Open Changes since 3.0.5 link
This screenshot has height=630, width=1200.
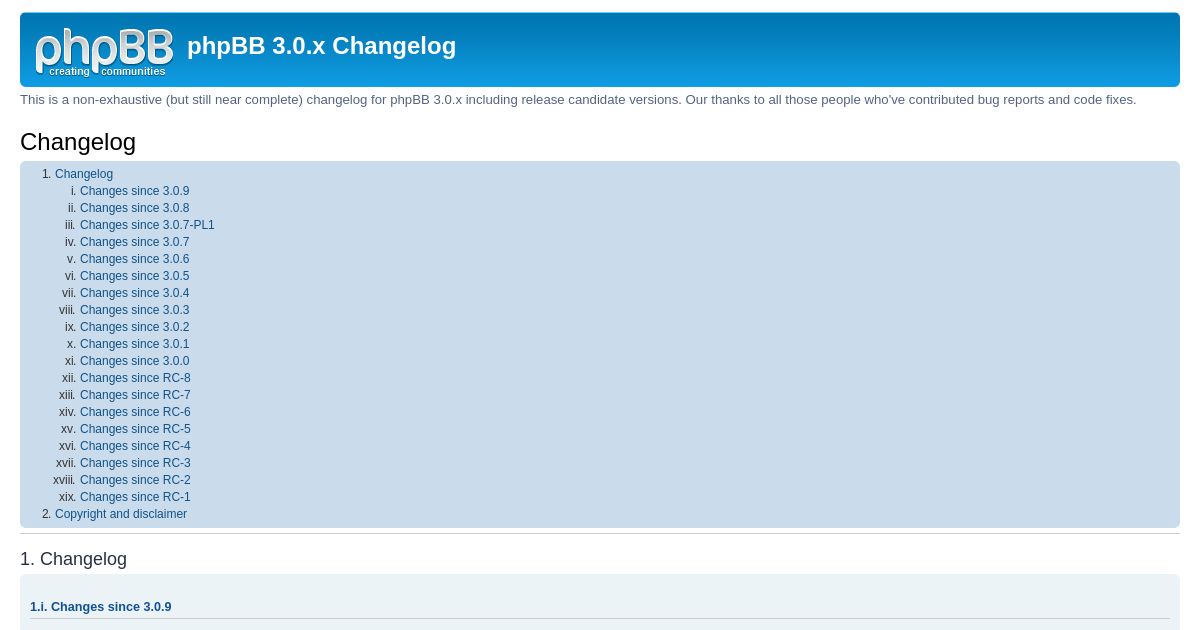[x=134, y=276]
